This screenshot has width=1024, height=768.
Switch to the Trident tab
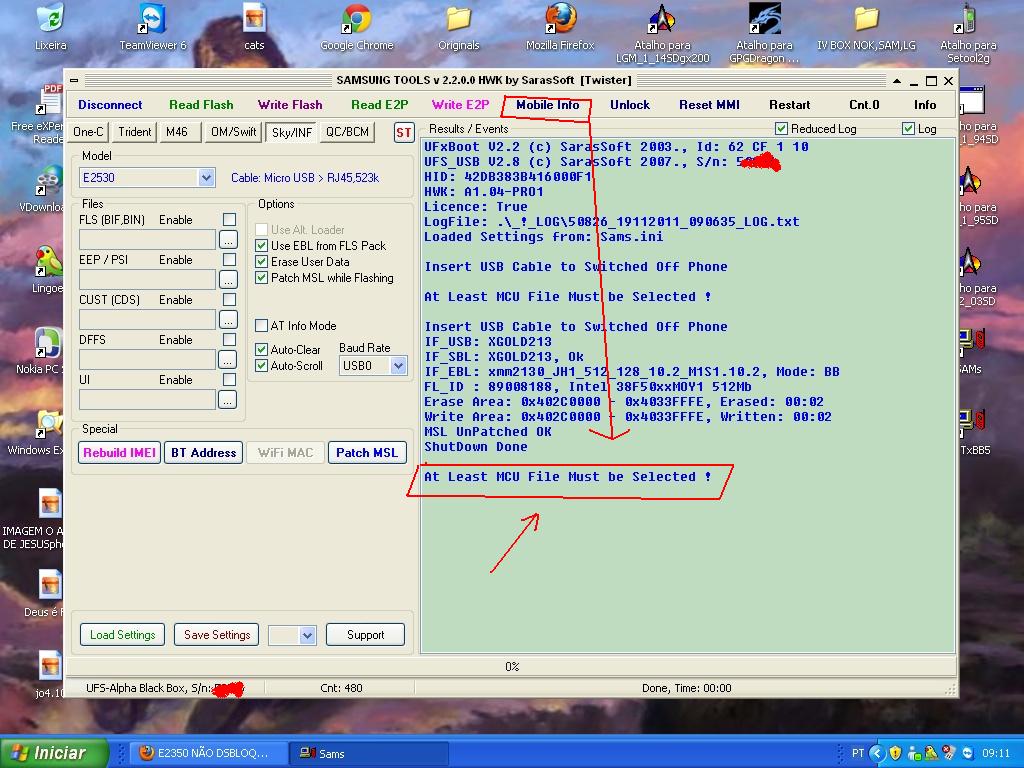[x=135, y=132]
